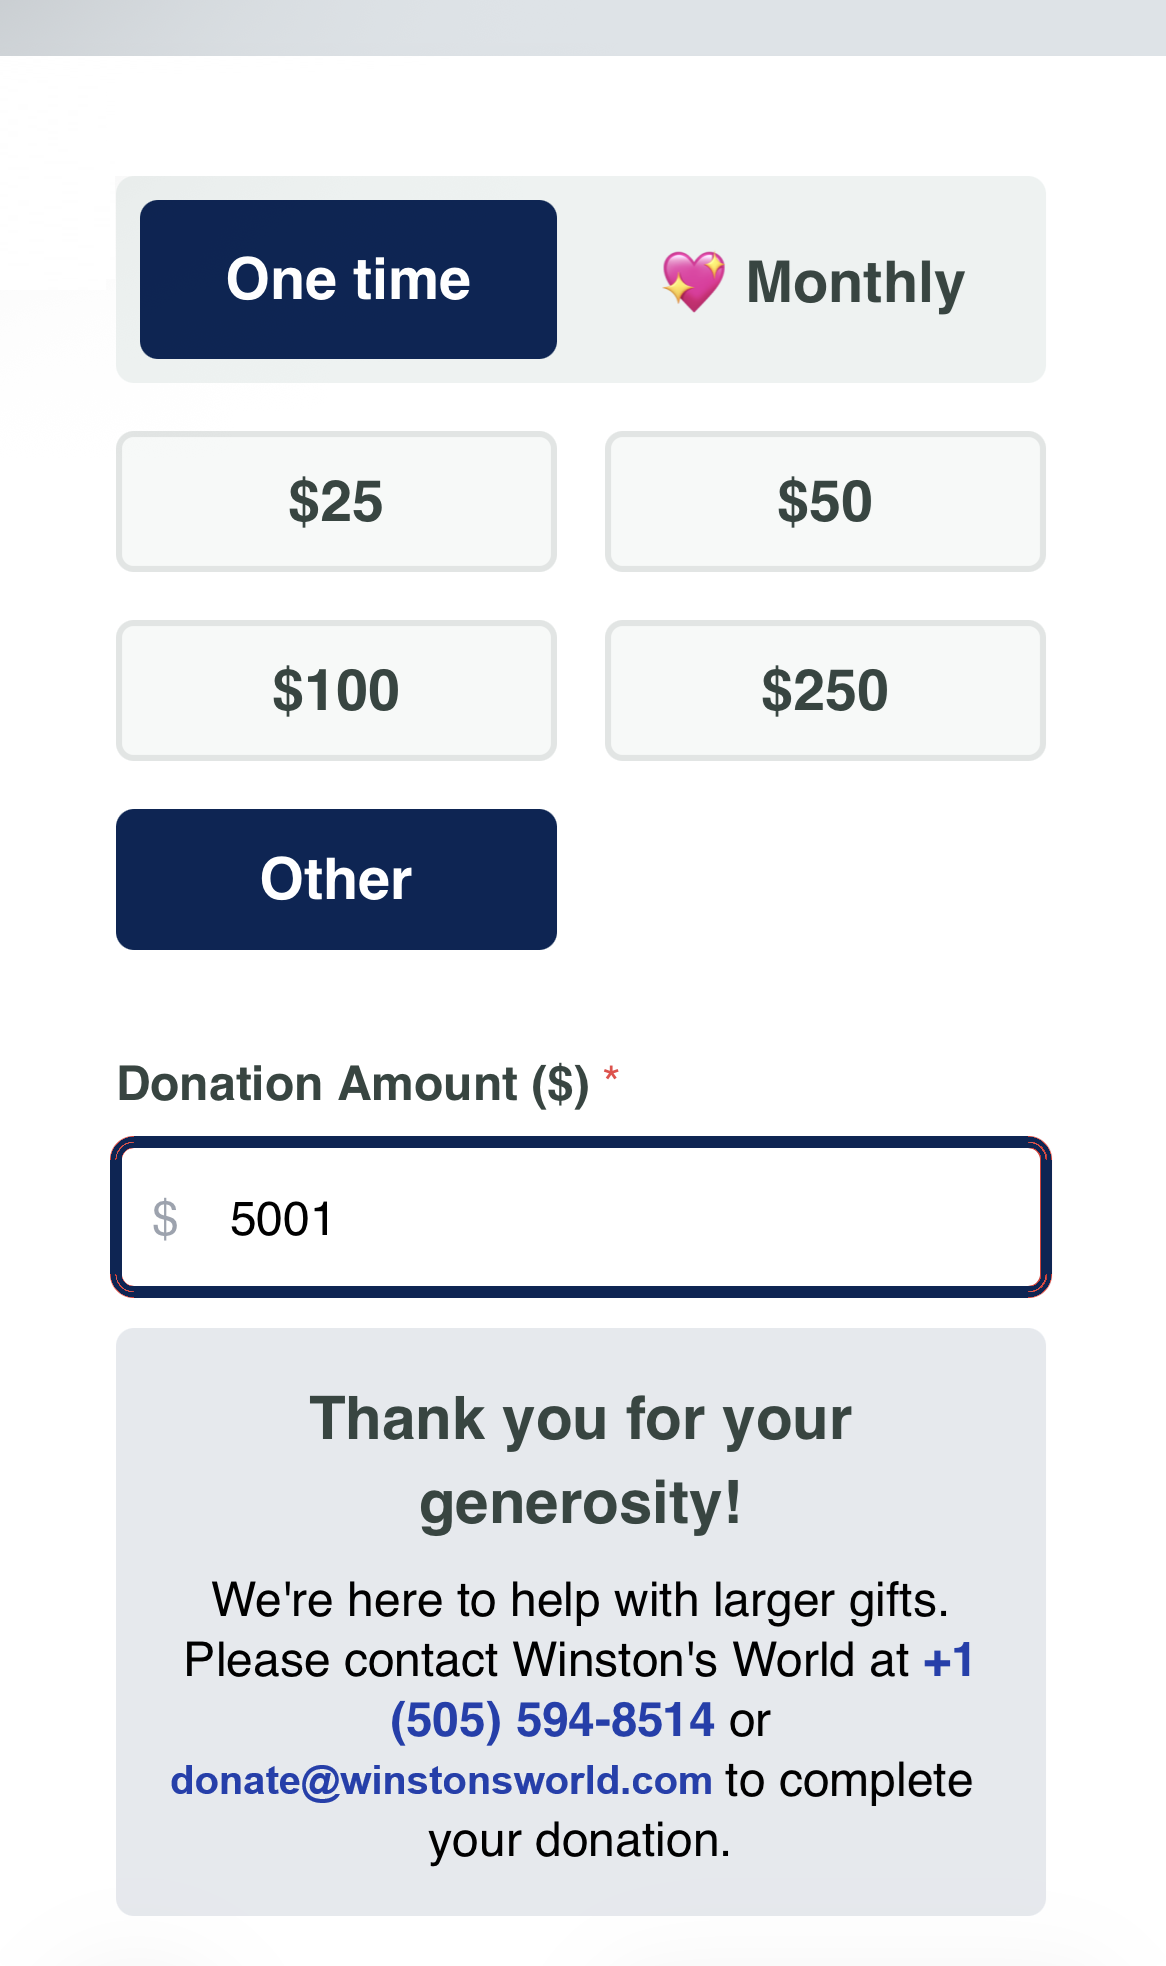Screen dimensions: 1166x1966
Task: Select the Other amount option
Action: pyautogui.click(x=336, y=879)
